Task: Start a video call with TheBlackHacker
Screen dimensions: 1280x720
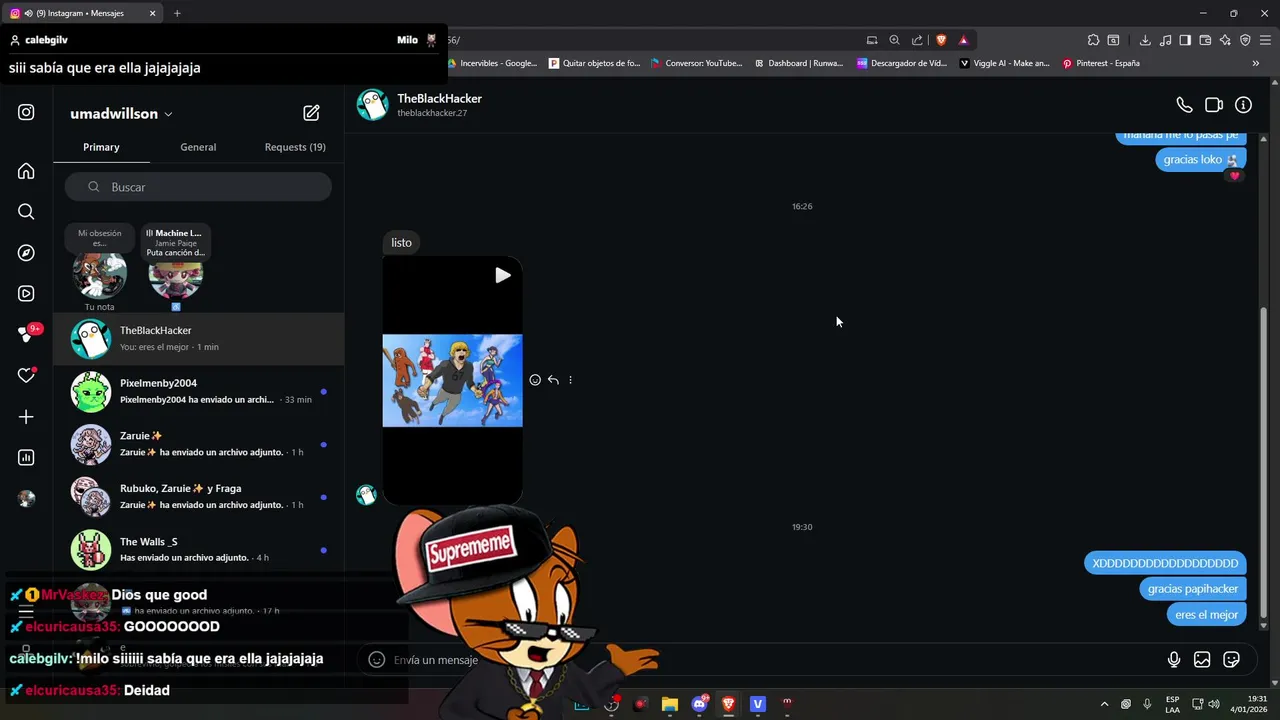Action: [x=1214, y=105]
